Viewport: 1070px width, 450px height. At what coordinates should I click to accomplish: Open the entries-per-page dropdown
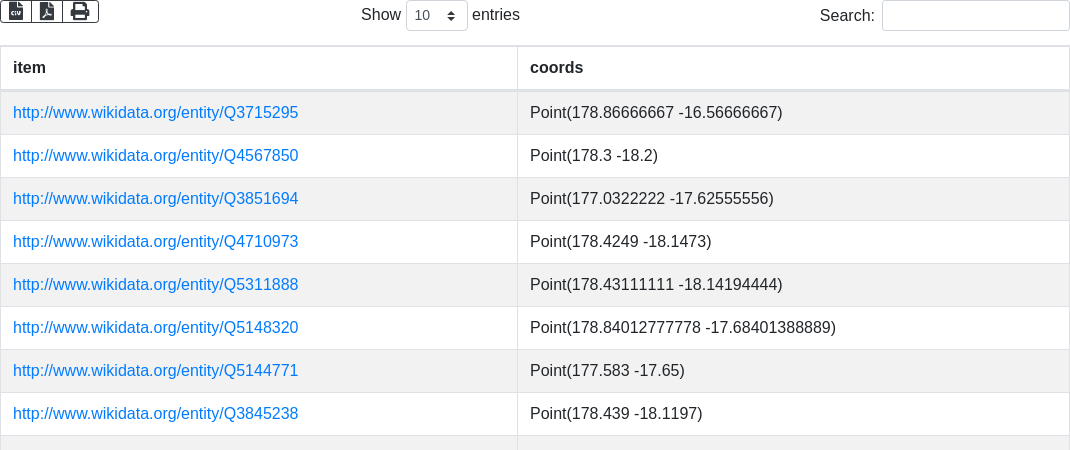[x=436, y=16]
